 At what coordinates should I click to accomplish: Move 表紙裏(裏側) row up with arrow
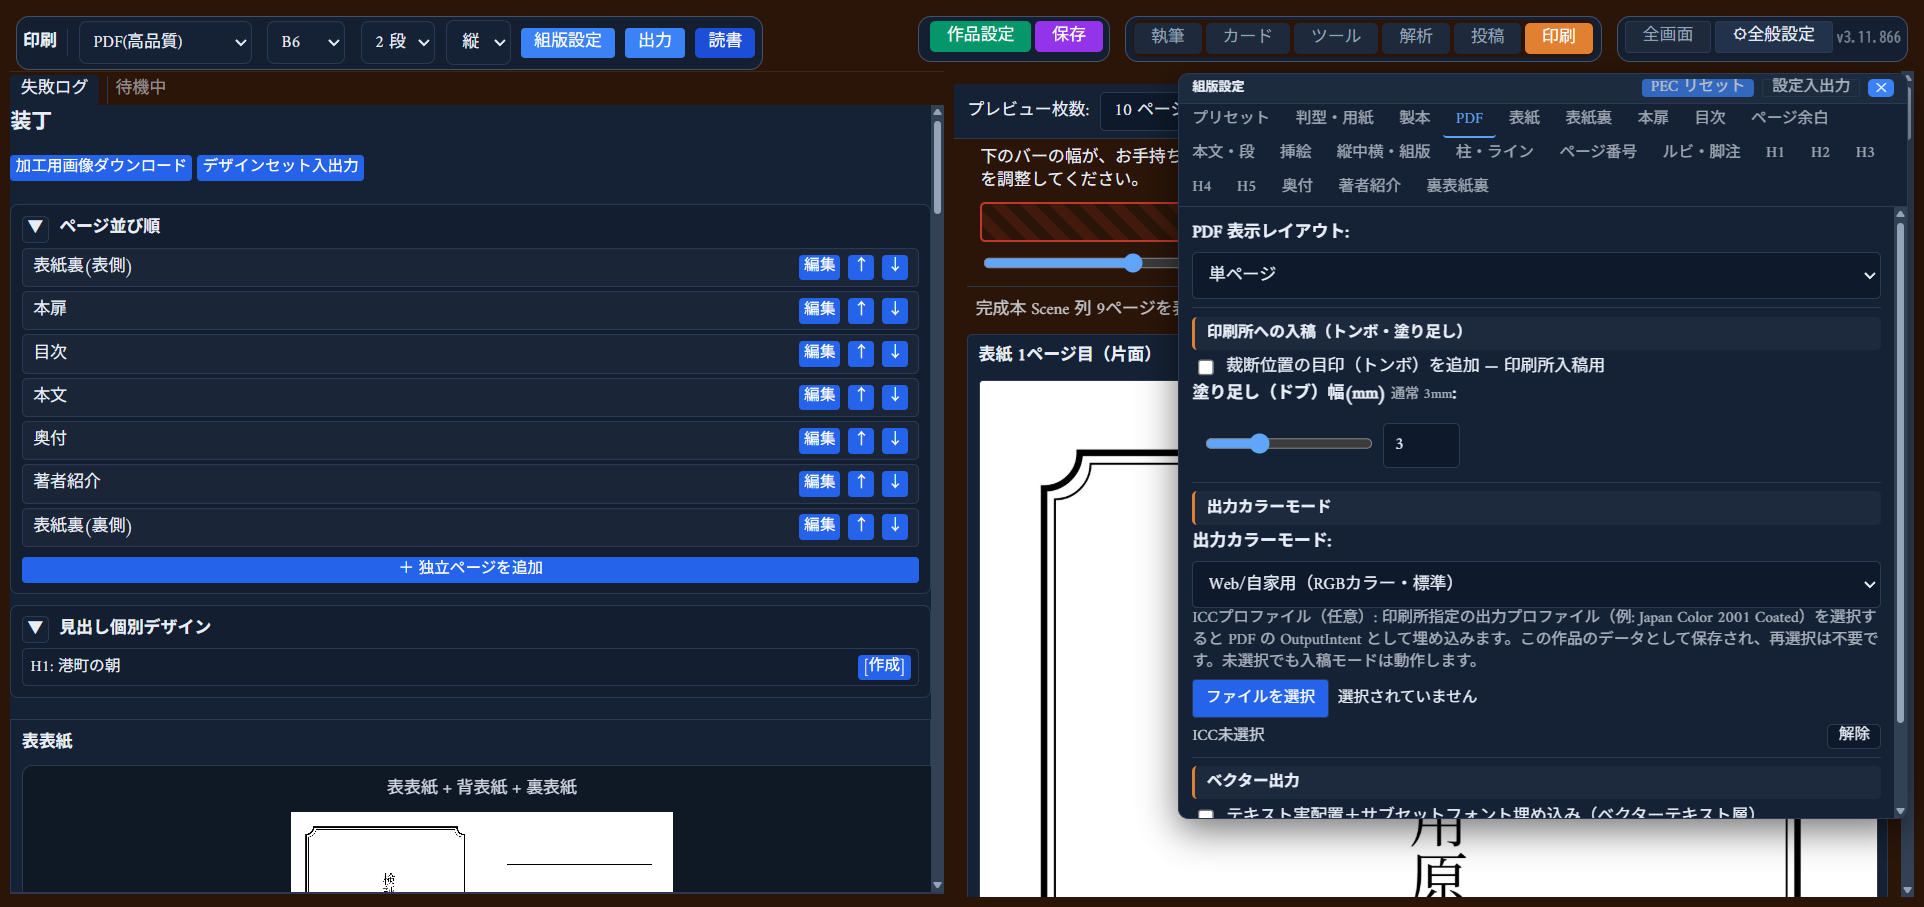(x=861, y=526)
